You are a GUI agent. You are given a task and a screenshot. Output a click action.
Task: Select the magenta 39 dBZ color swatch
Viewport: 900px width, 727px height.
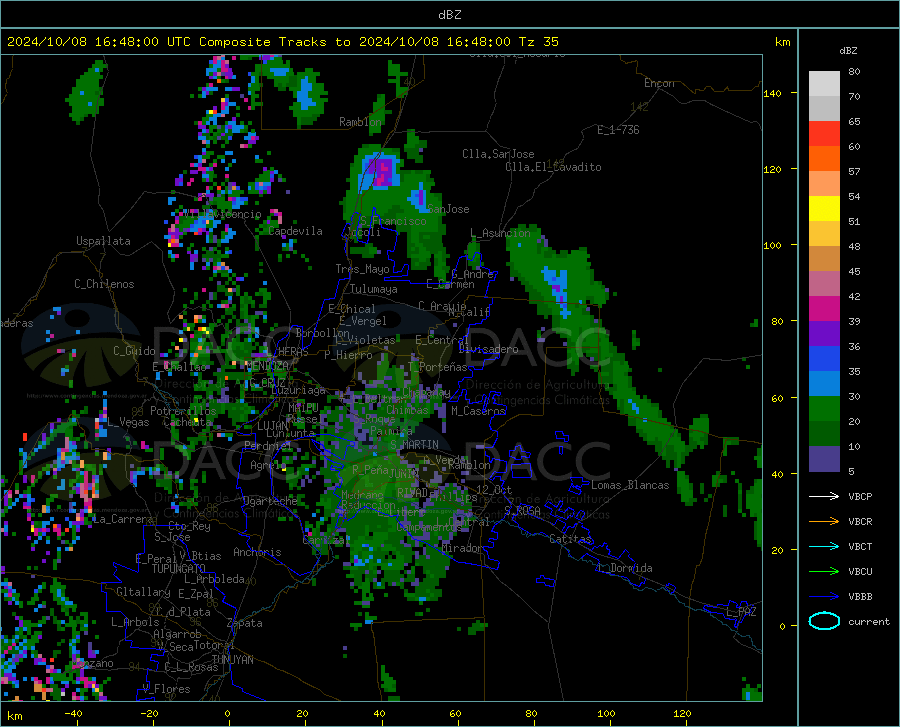tap(824, 309)
